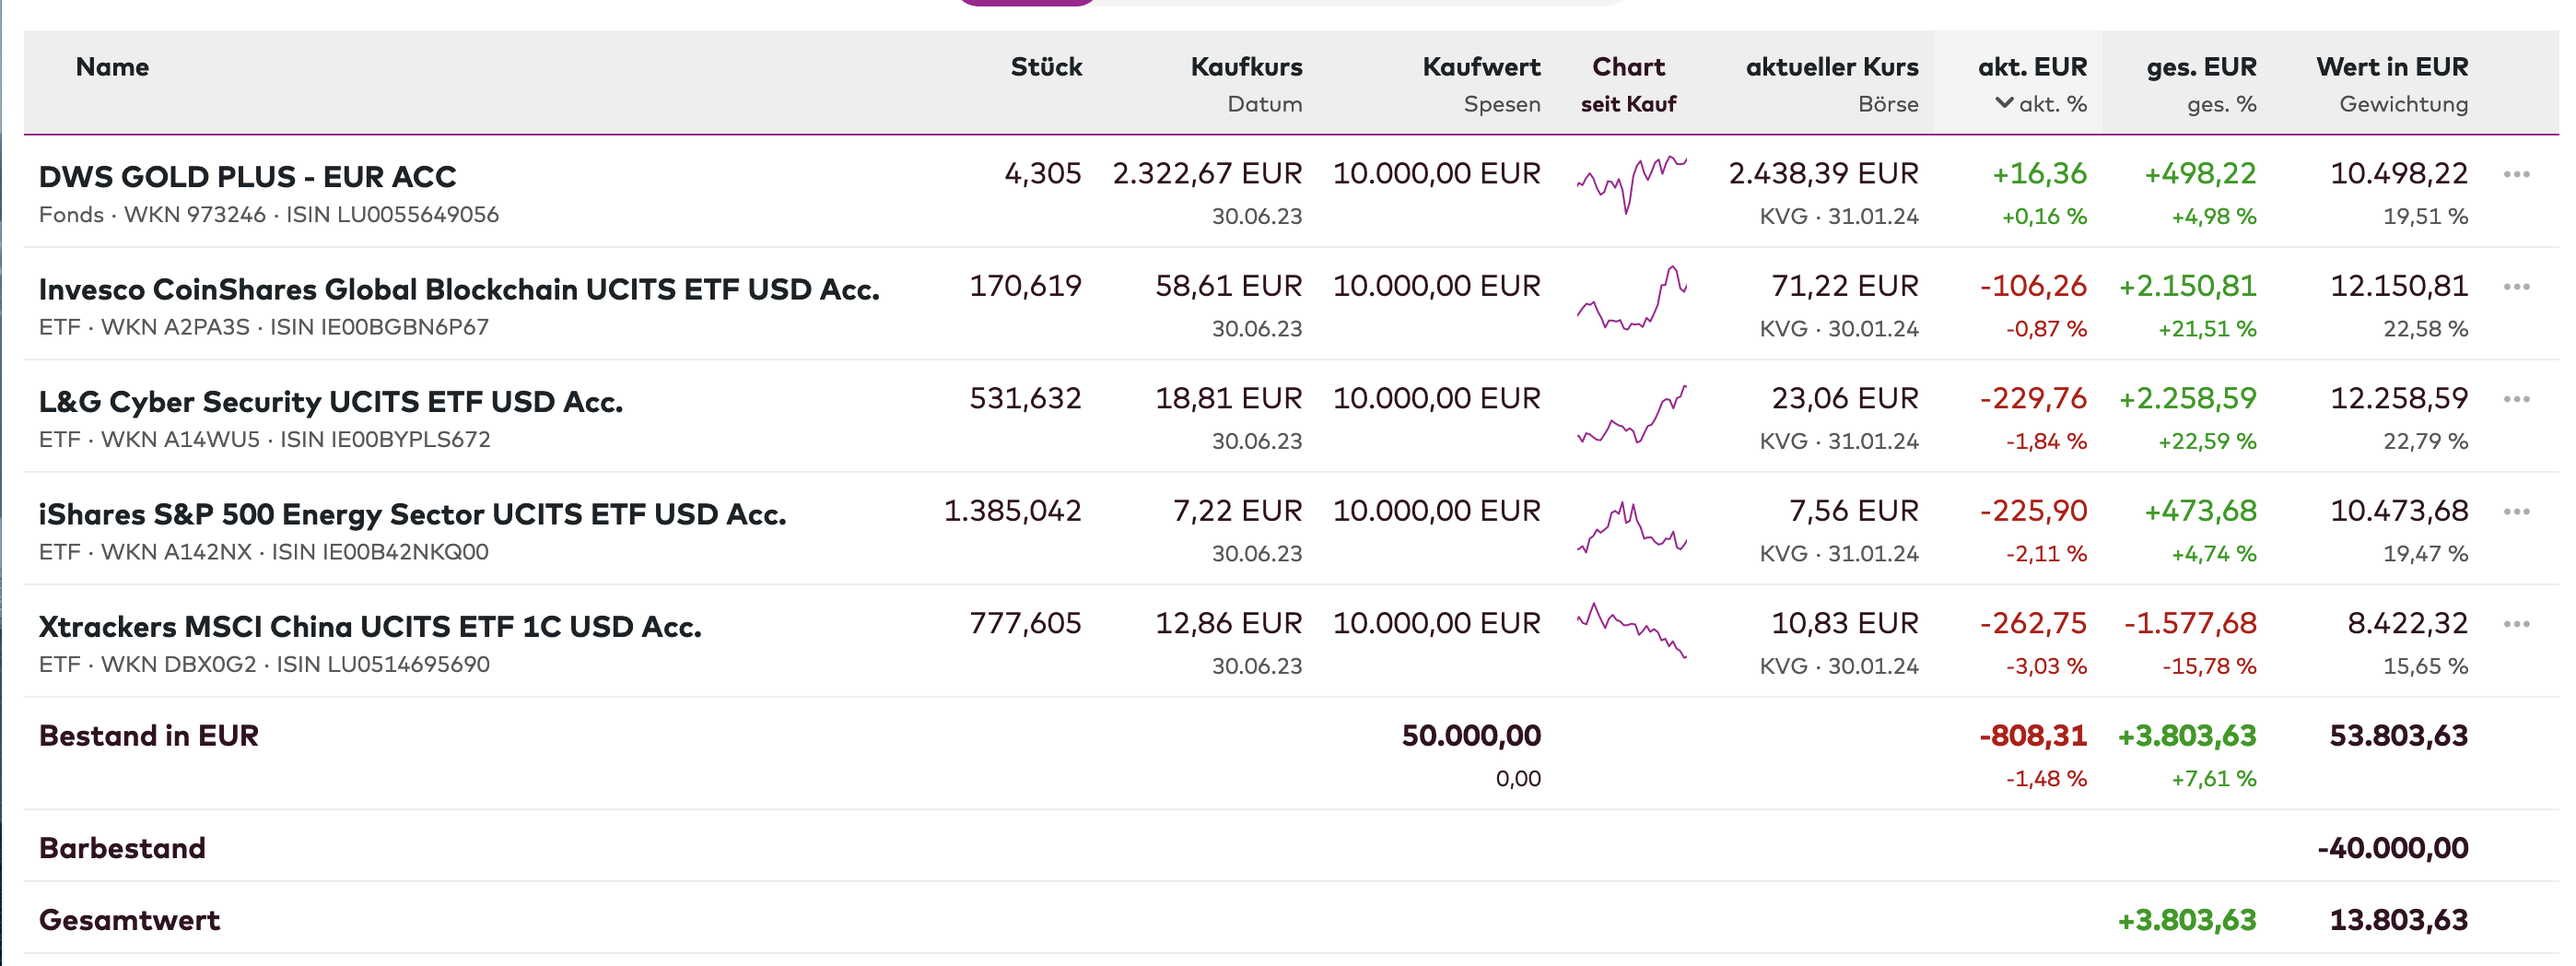Open options menu for DWS GOLD PLUS row
This screenshot has height=966, width=2576.
pos(2516,174)
